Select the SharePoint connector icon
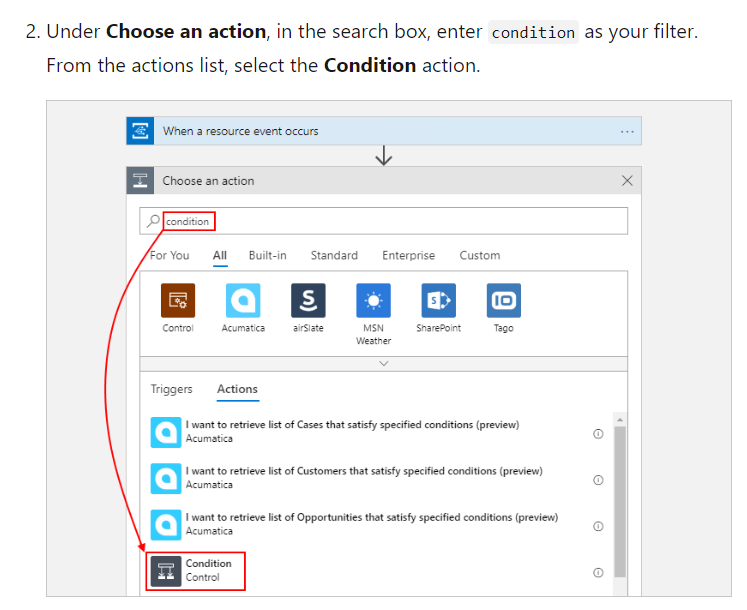The width and height of the screenshot is (747, 610). click(438, 301)
